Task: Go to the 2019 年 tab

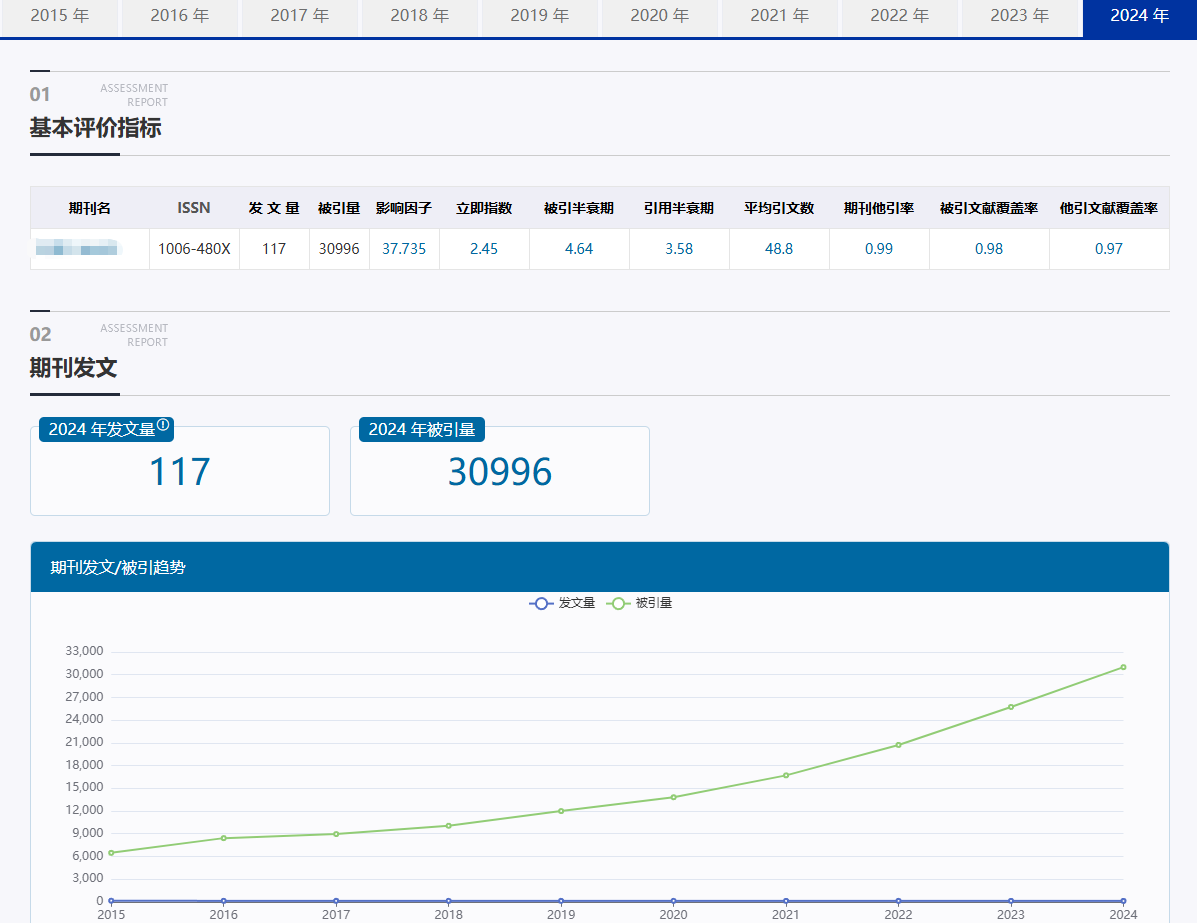Action: 540,17
